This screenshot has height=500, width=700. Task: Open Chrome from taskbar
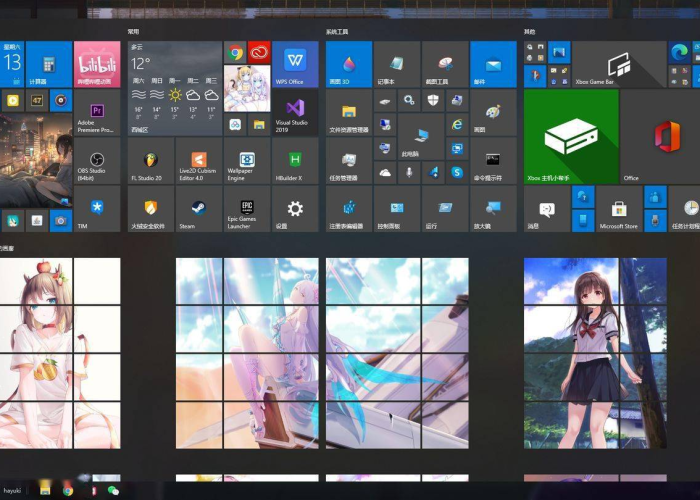68,491
